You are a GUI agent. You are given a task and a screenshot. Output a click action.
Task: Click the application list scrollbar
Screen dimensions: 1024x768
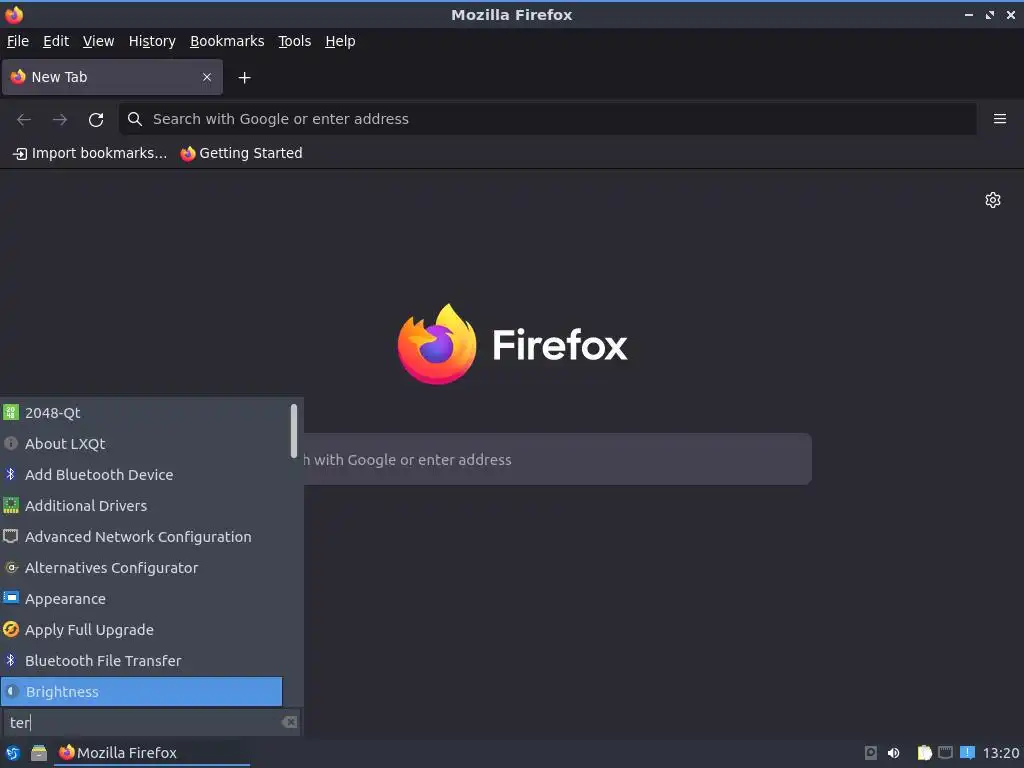[294, 431]
